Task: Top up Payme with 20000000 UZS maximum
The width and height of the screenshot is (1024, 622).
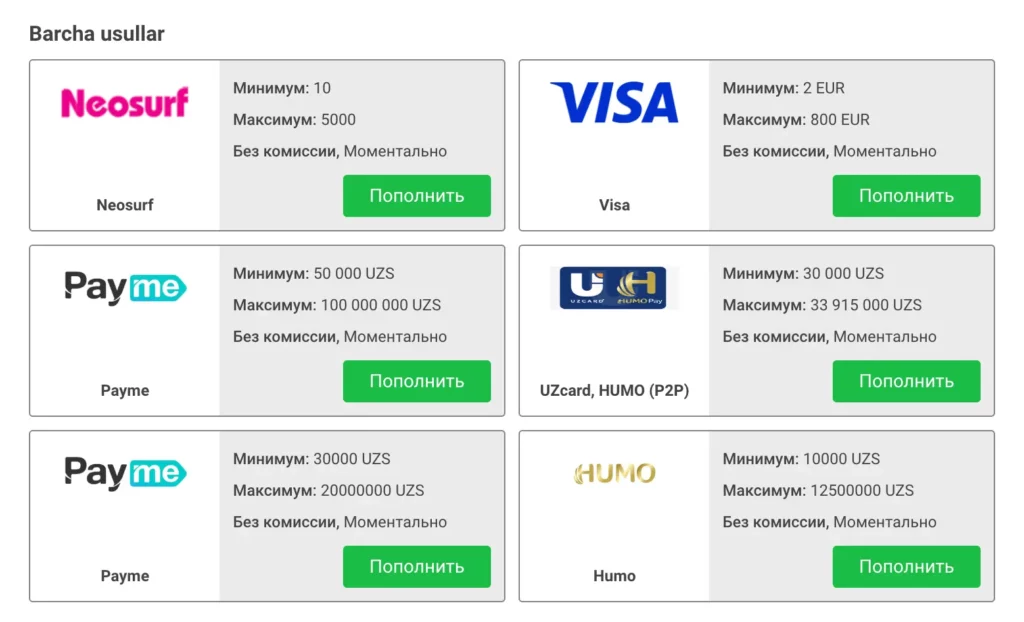Action: [x=416, y=566]
